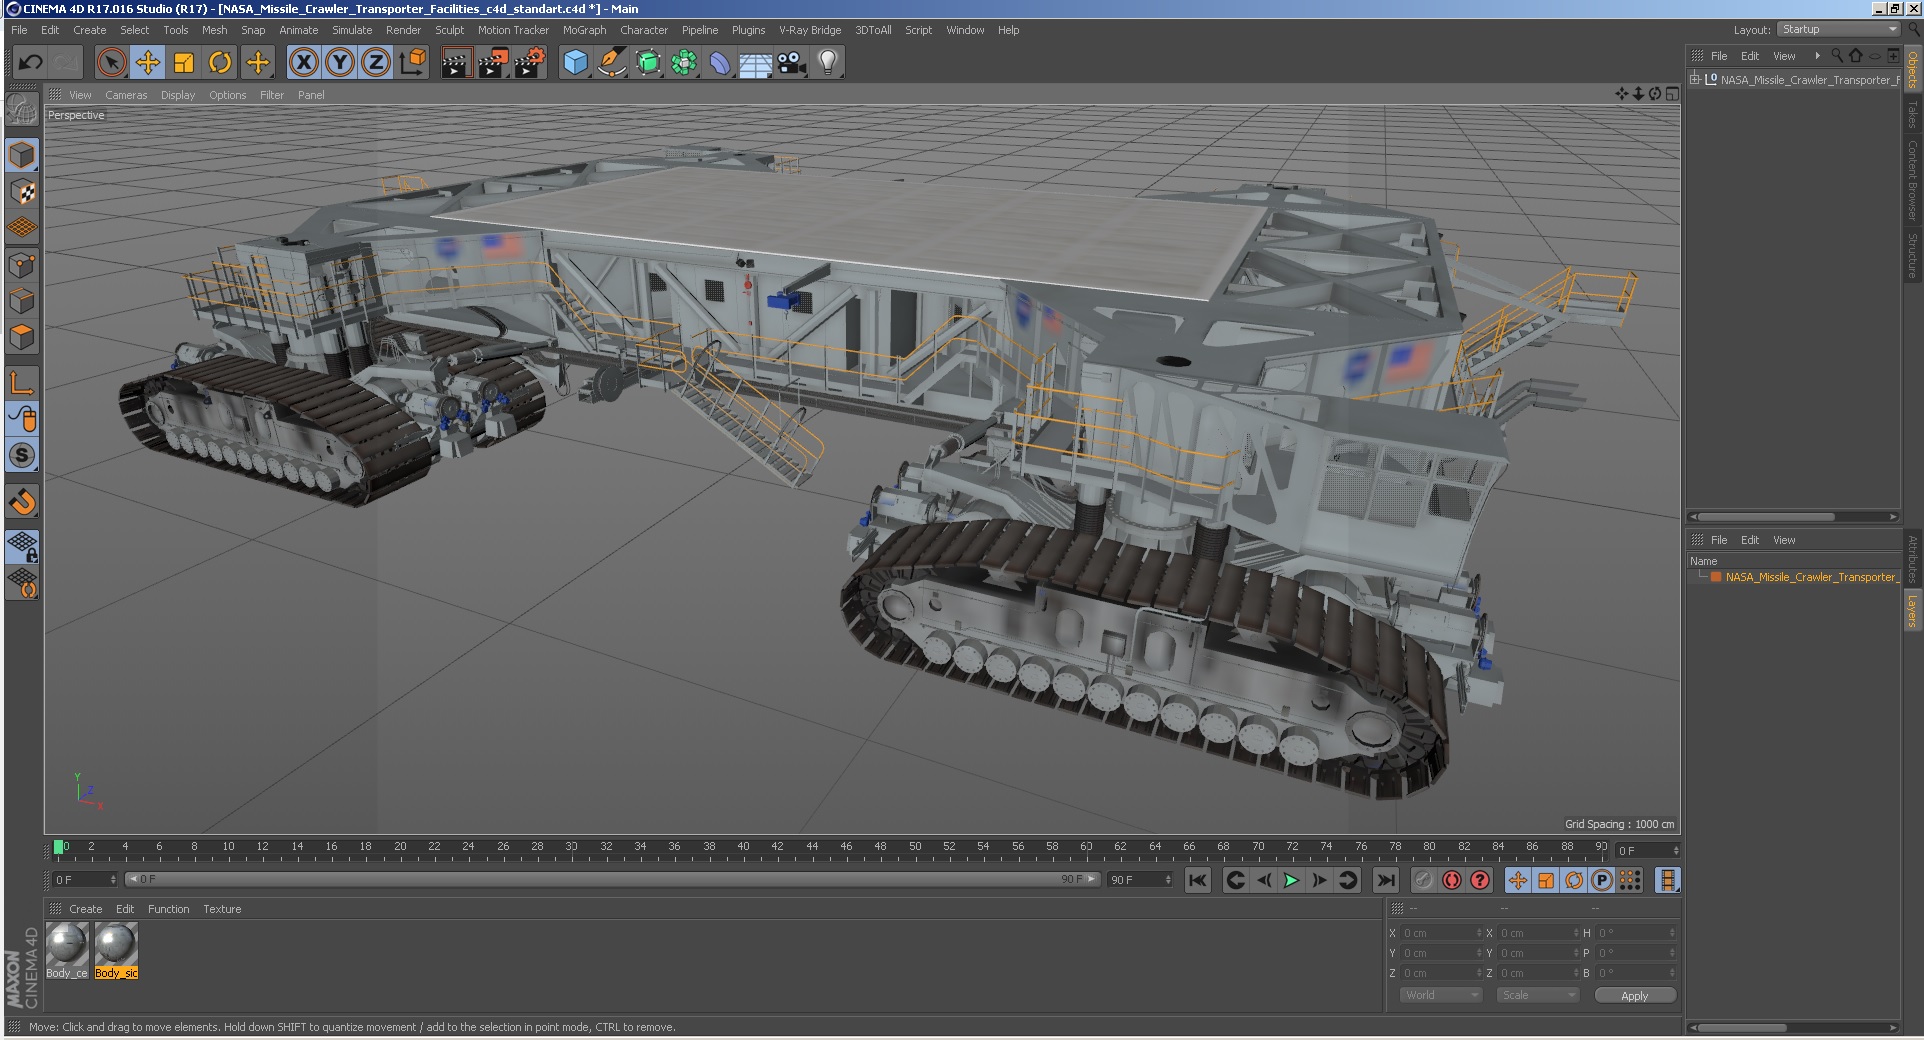The image size is (1924, 1040).
Task: Open the Objects side tab
Action: click(x=1912, y=70)
